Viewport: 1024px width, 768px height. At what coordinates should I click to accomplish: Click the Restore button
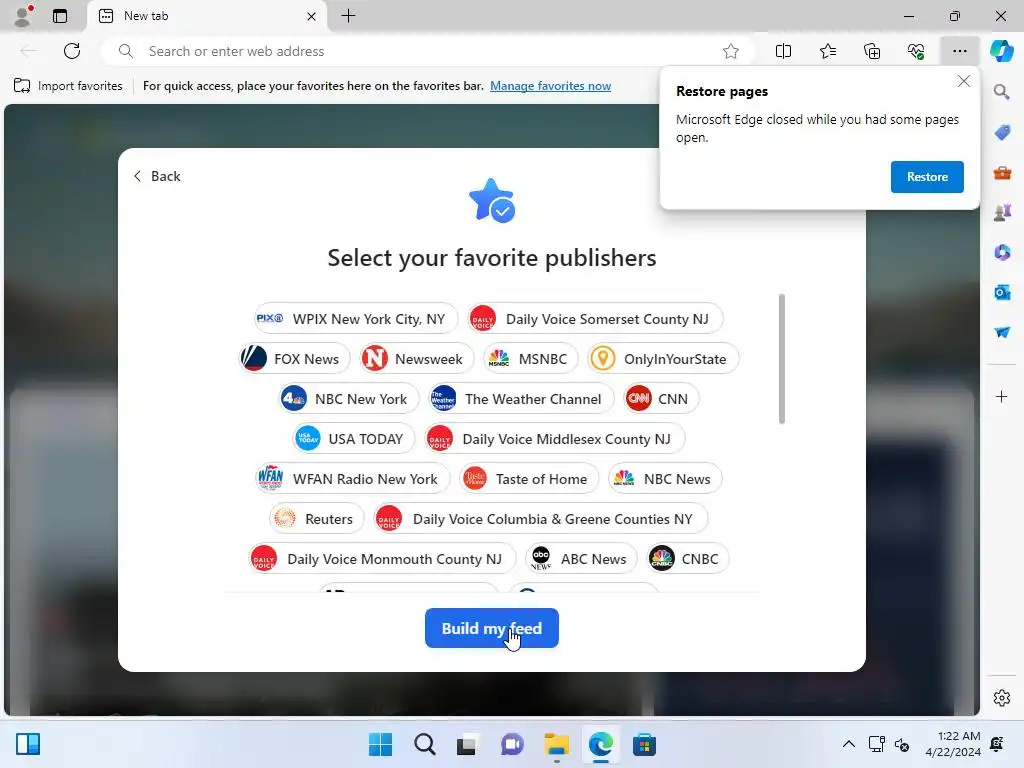point(927,177)
